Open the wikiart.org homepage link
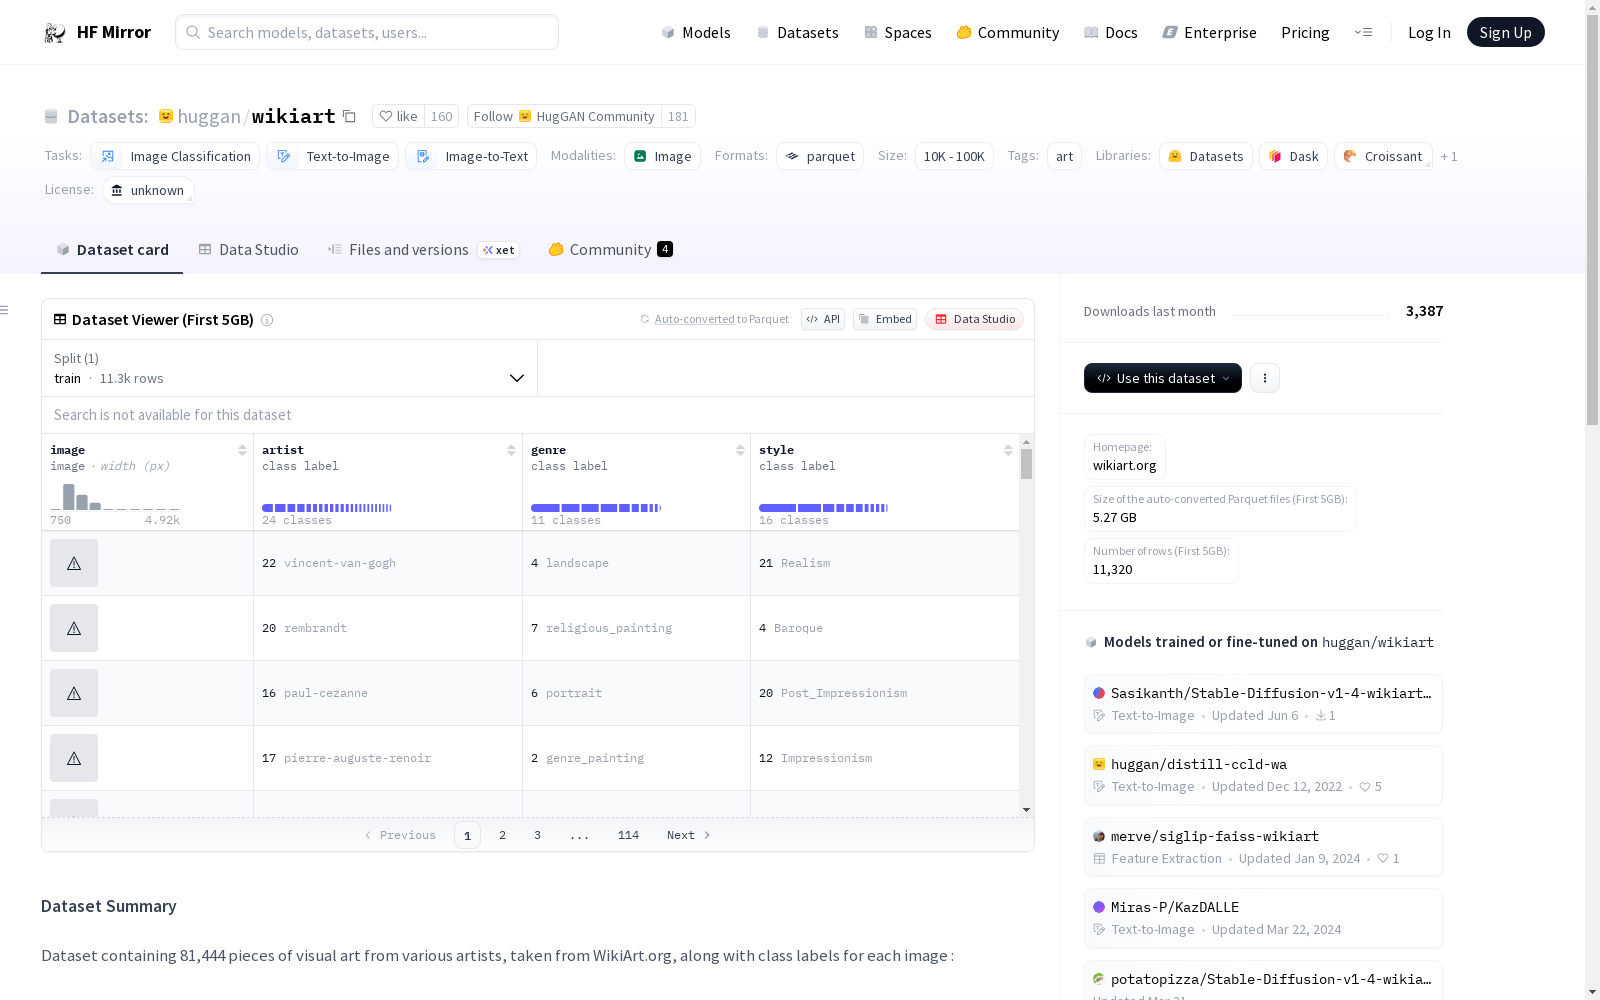This screenshot has height=1000, width=1600. pos(1124,466)
